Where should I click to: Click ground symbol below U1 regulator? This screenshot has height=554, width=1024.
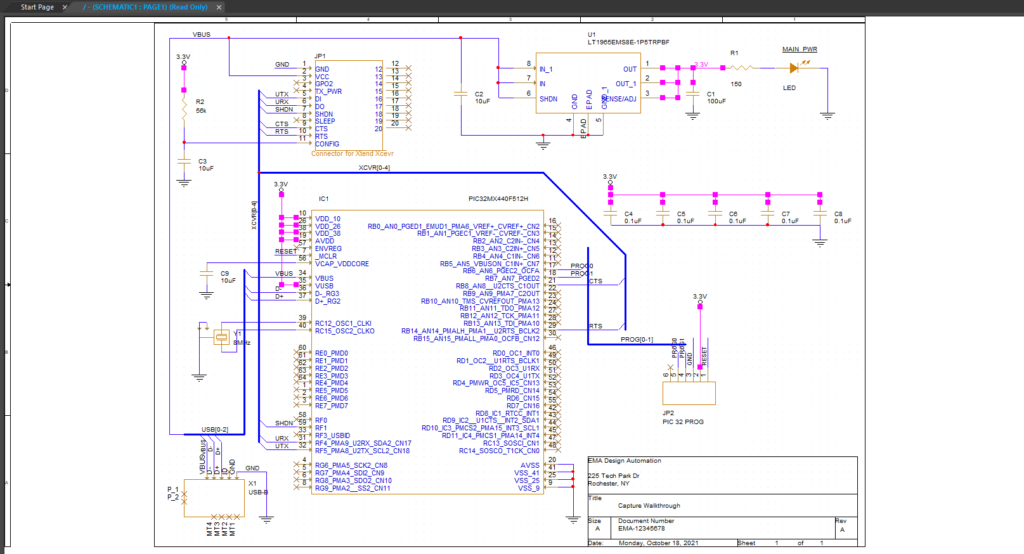543,144
